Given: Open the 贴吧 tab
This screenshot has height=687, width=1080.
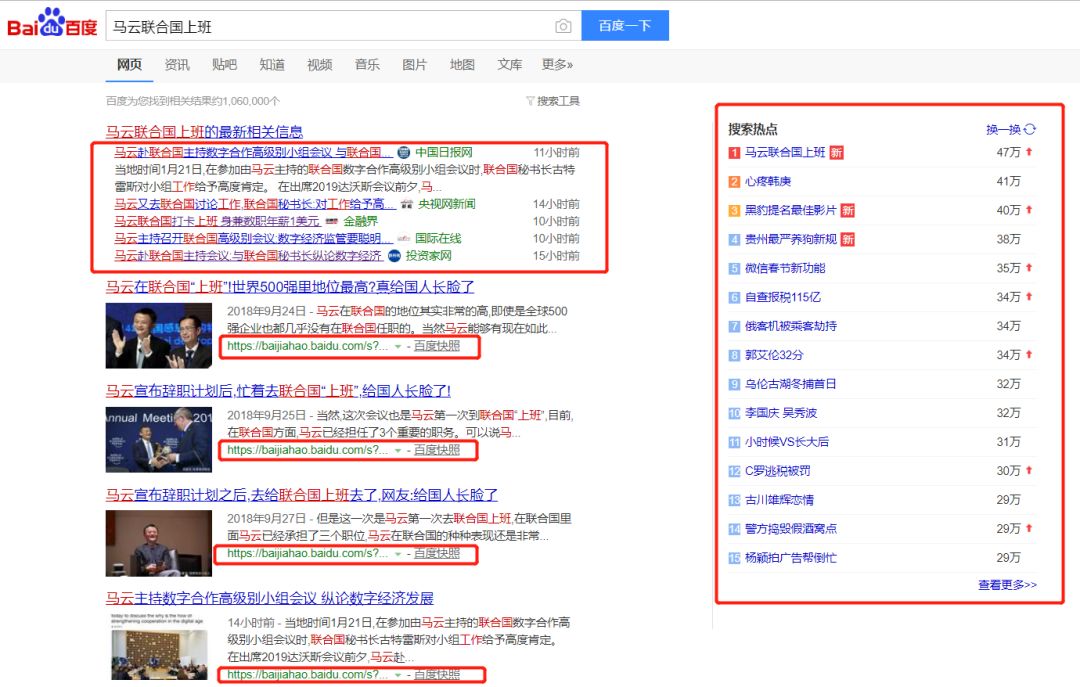Looking at the screenshot, I should click(x=225, y=64).
